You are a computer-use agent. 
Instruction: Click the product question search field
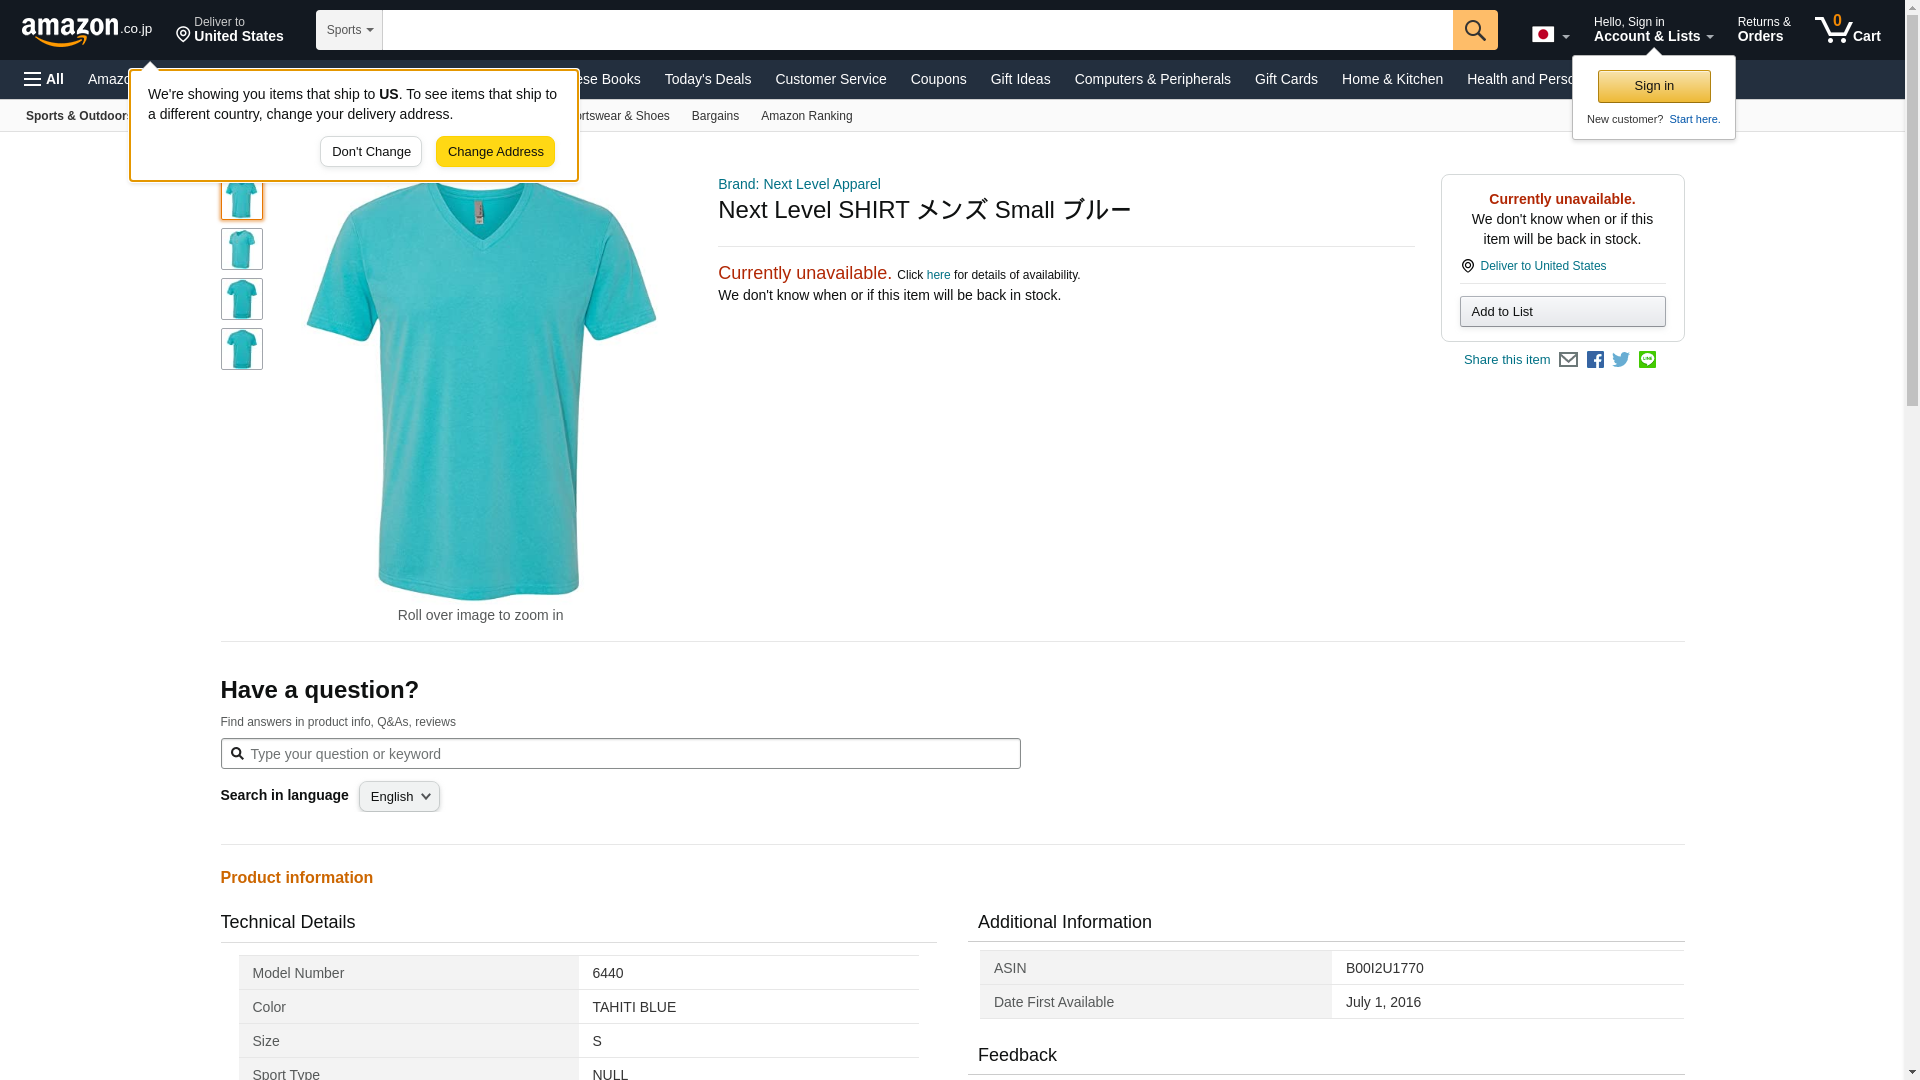coord(620,754)
